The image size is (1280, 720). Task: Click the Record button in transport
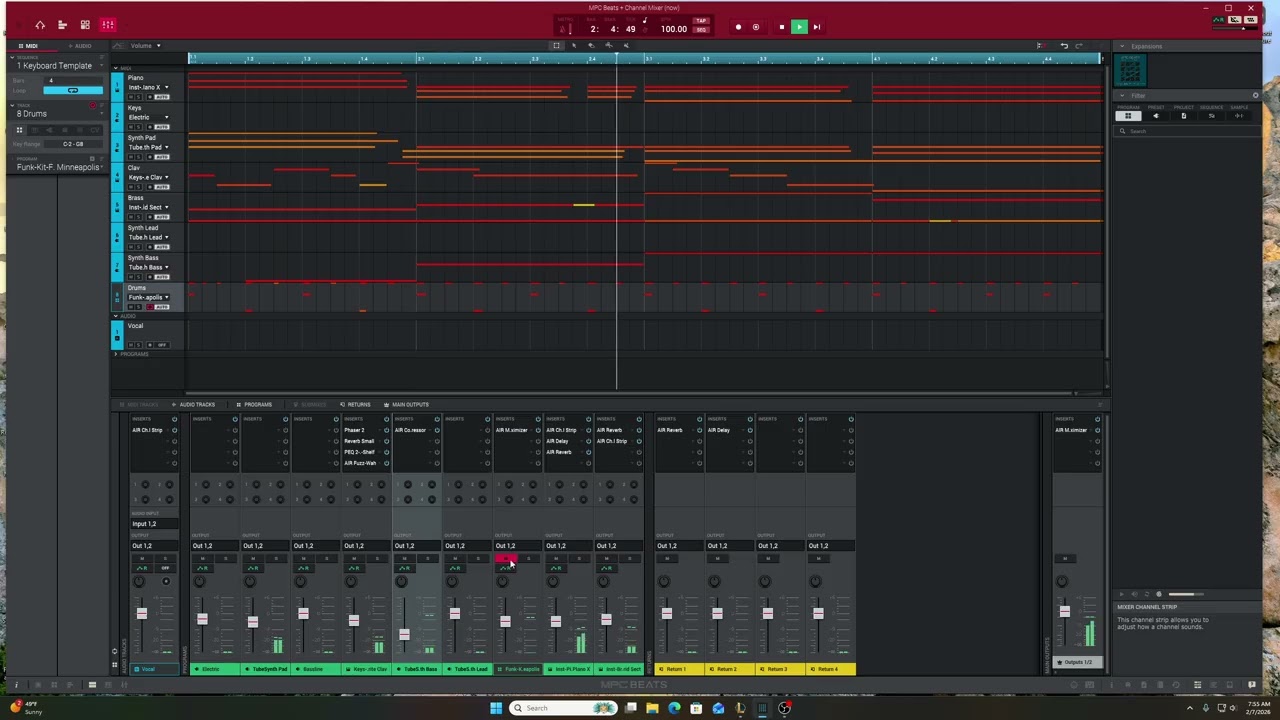(x=738, y=27)
